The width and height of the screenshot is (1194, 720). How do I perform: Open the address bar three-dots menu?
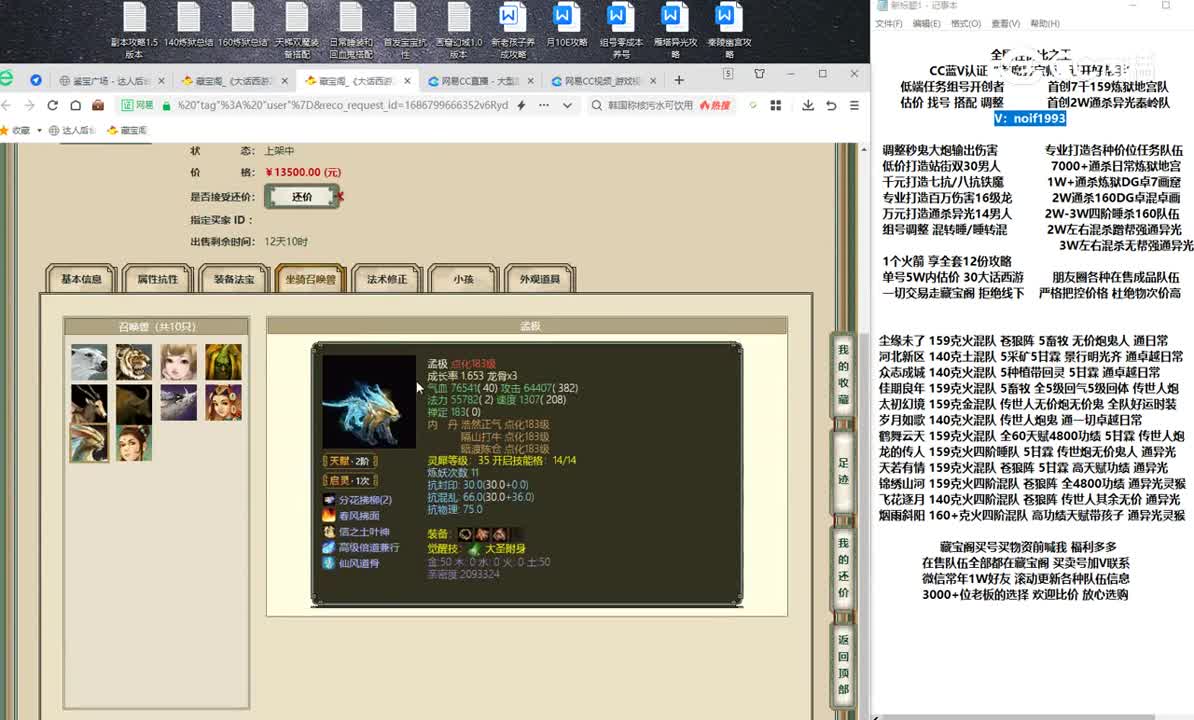544,105
